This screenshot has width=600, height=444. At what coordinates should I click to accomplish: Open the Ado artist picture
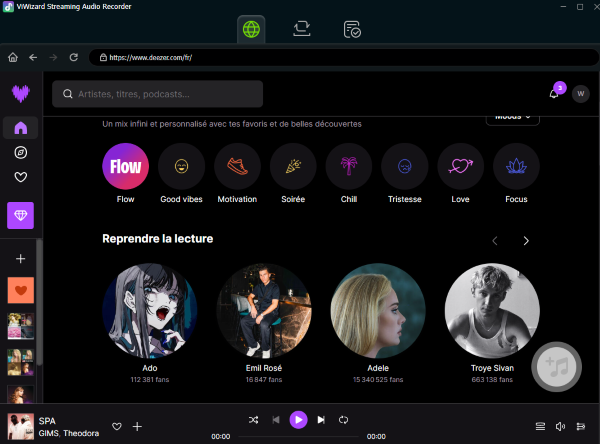[x=150, y=310]
